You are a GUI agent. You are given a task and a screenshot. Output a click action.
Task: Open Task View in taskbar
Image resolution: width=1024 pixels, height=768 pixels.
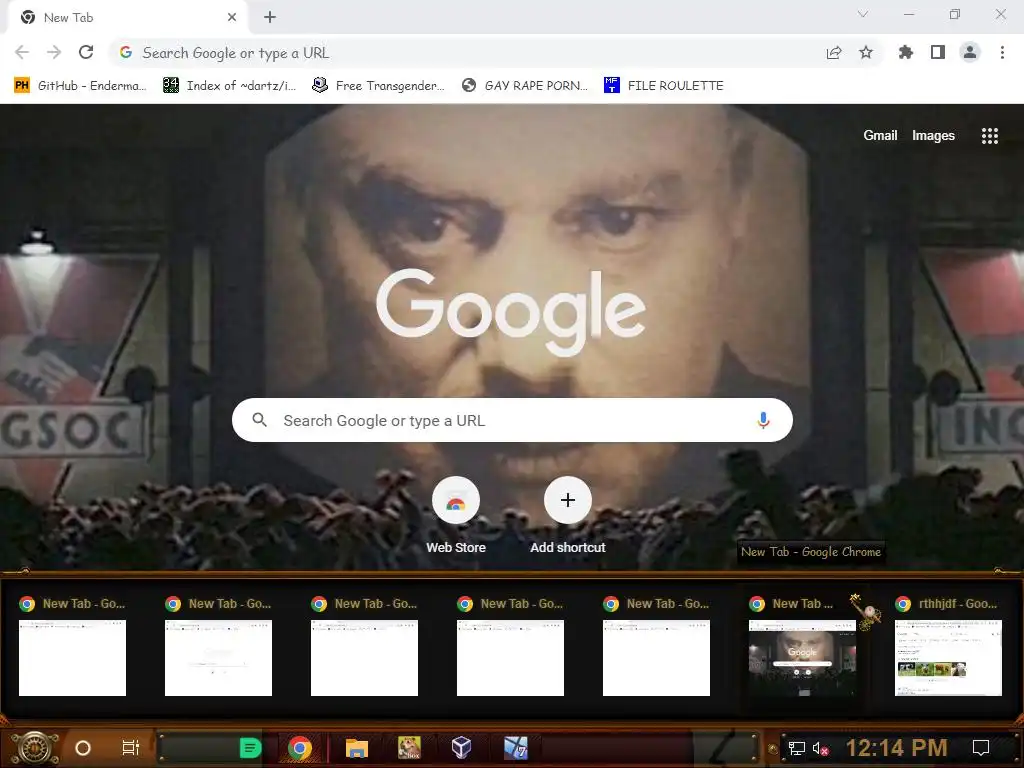pos(131,748)
